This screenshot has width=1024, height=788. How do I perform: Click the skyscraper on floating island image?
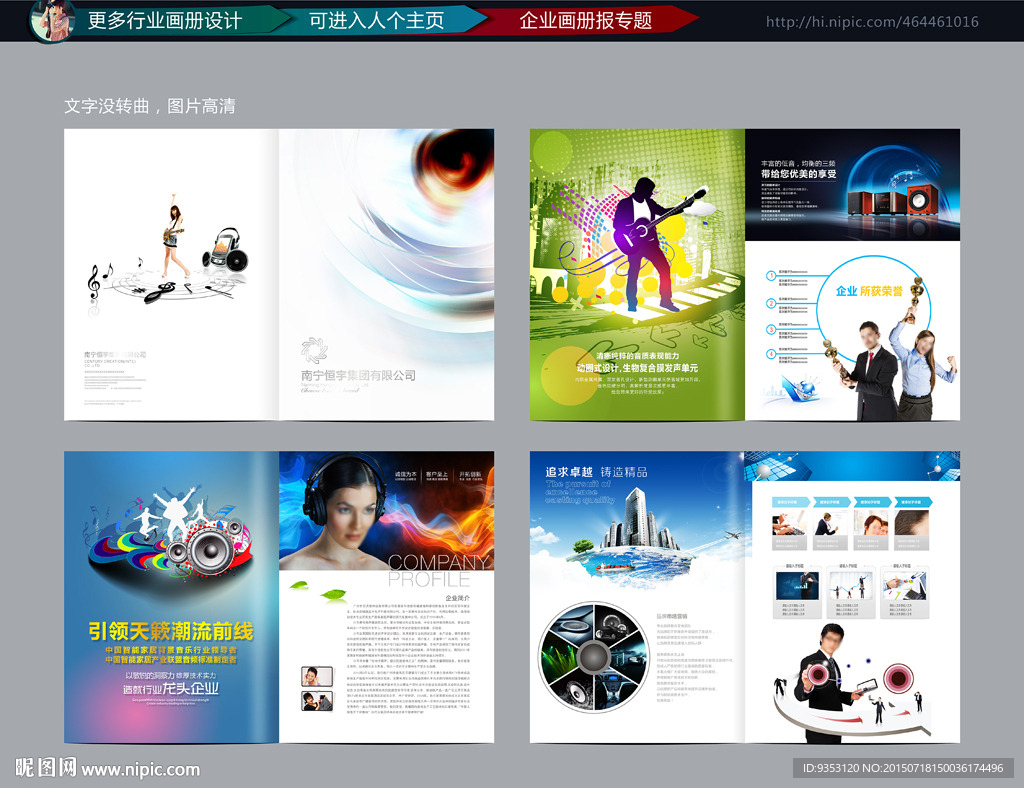click(630, 539)
